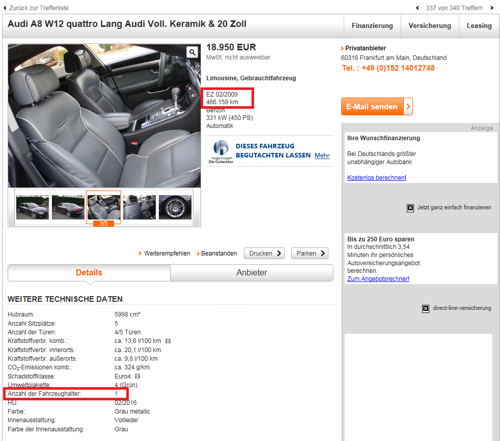Send an e-mail to the seller

(x=377, y=106)
